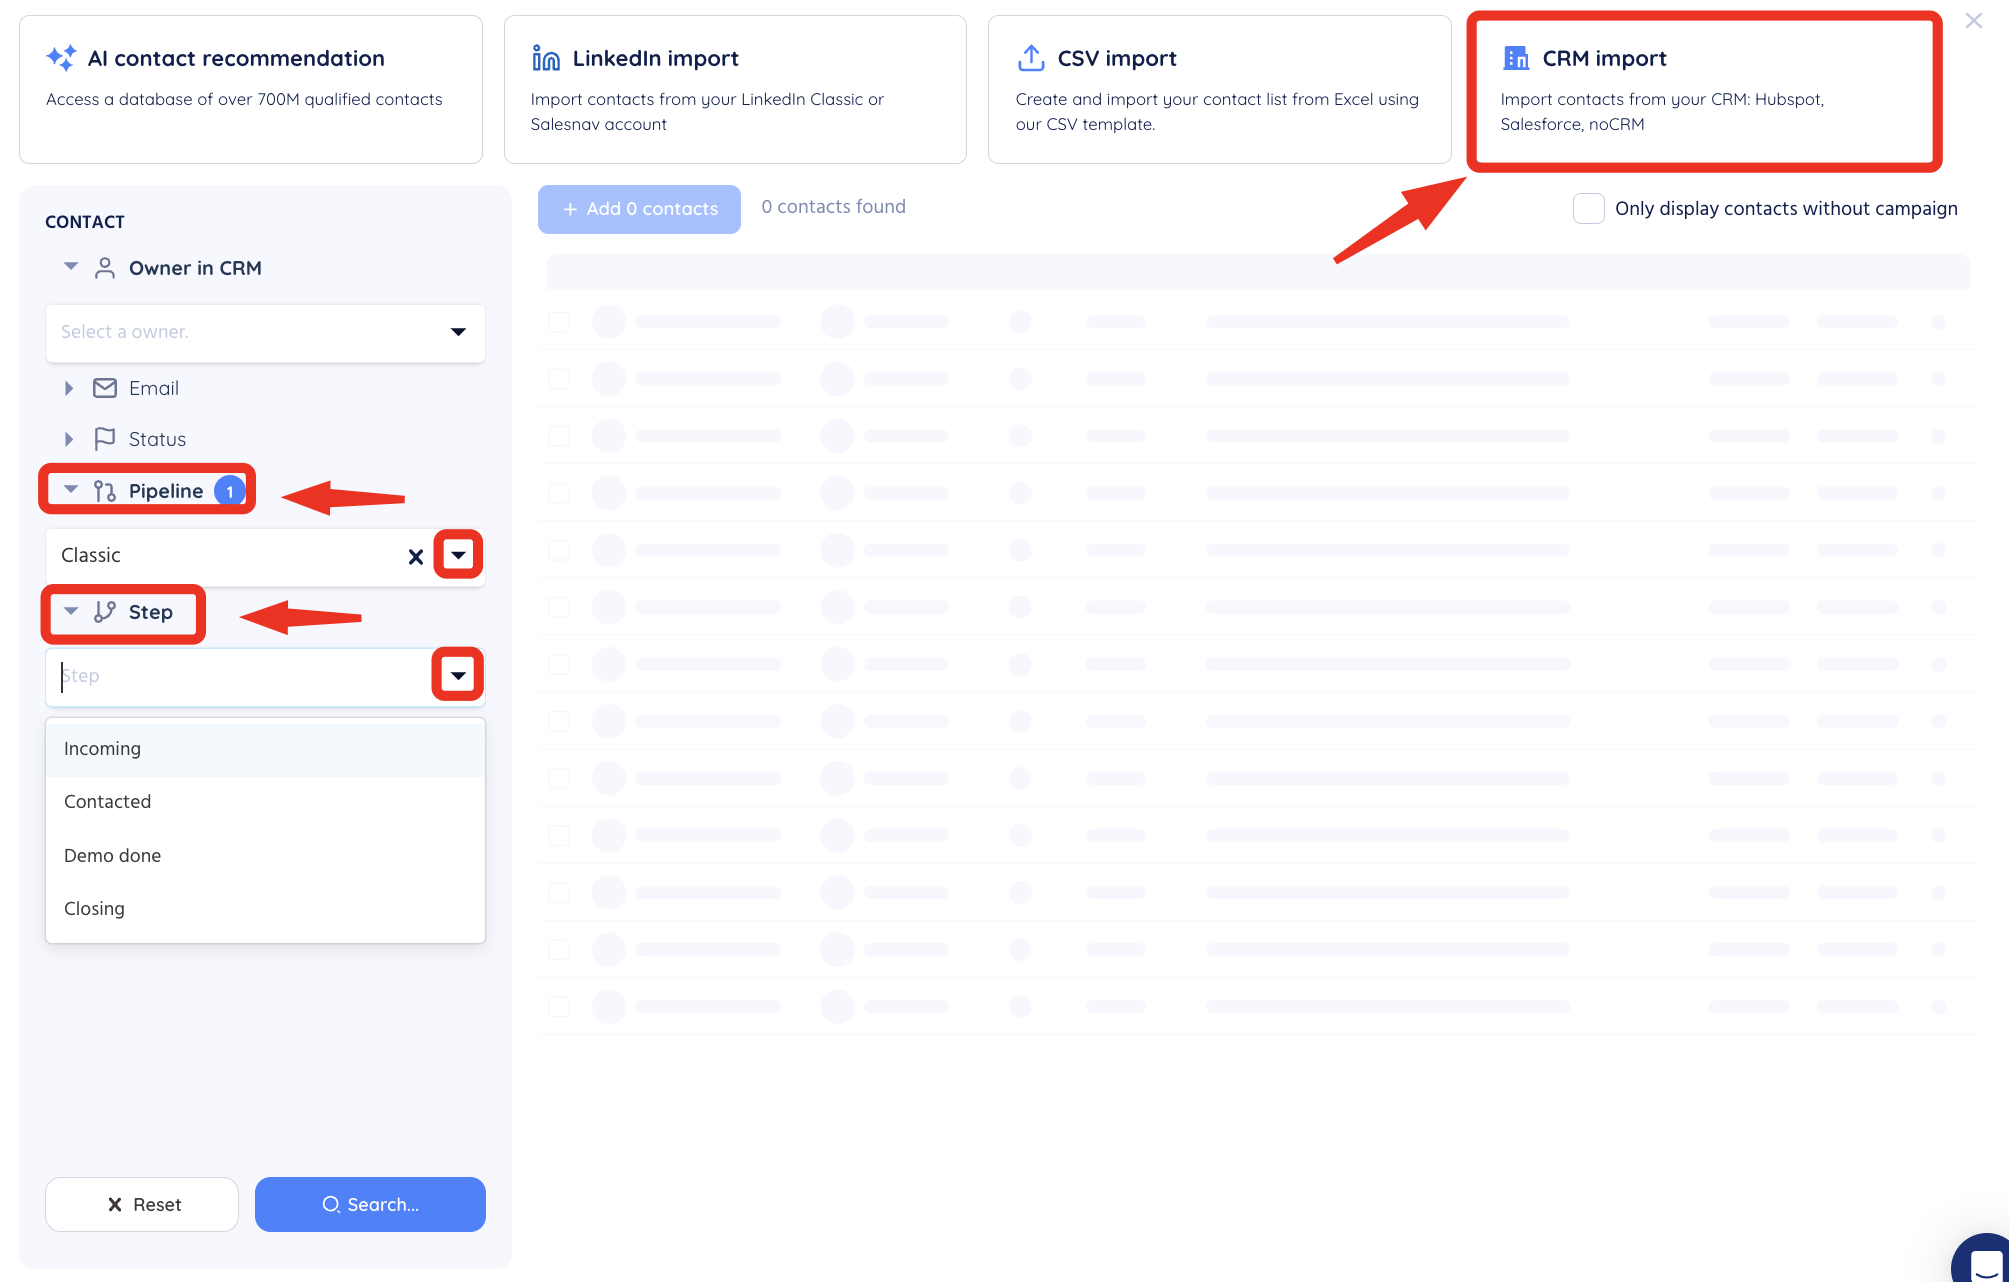Collapse the Owner in CRM section
2009x1282 pixels.
pyautogui.click(x=71, y=267)
